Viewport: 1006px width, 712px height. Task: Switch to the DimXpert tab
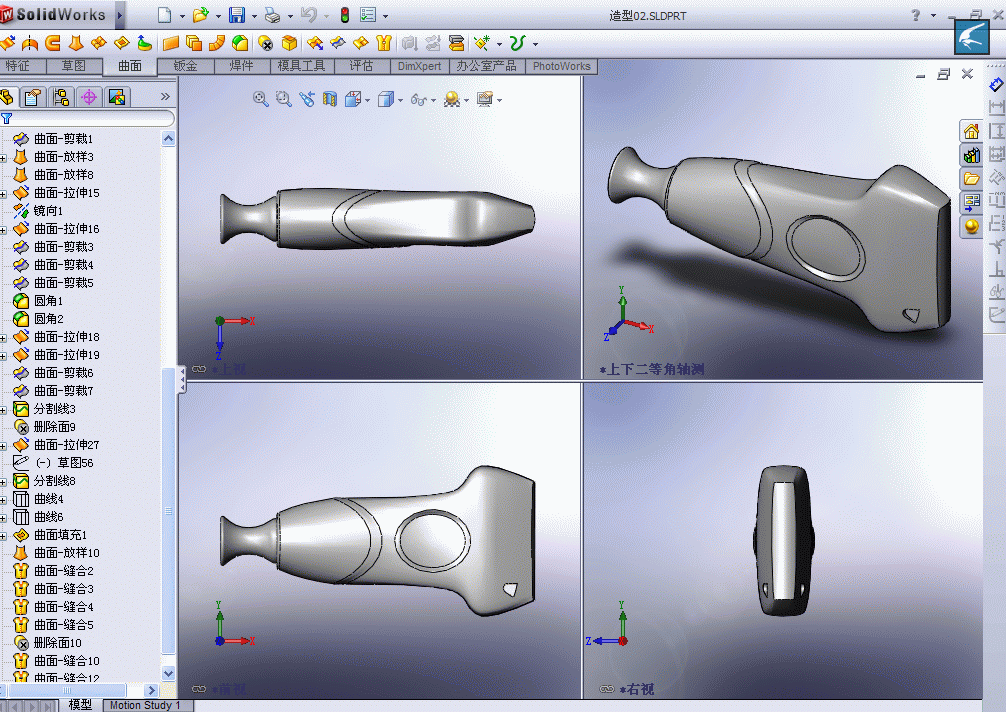point(420,65)
